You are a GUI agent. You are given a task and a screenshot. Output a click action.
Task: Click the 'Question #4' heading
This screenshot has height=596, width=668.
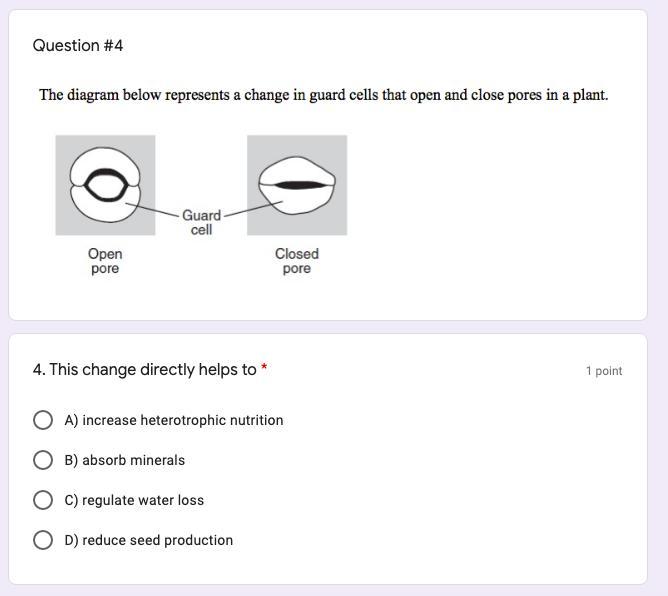[x=78, y=46]
